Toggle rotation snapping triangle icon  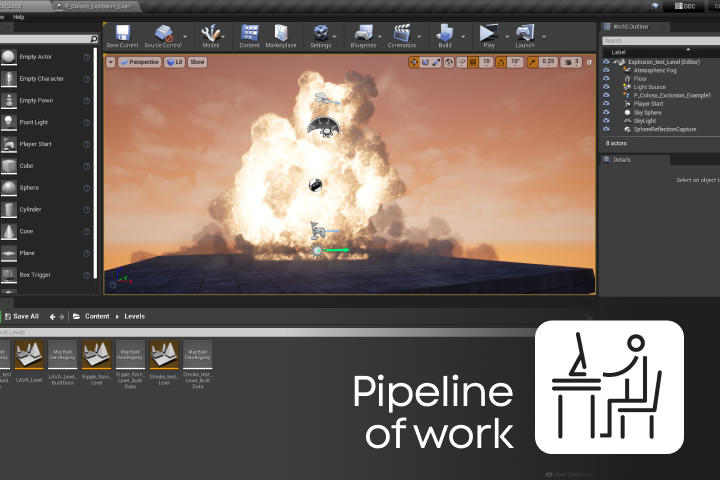[x=501, y=62]
